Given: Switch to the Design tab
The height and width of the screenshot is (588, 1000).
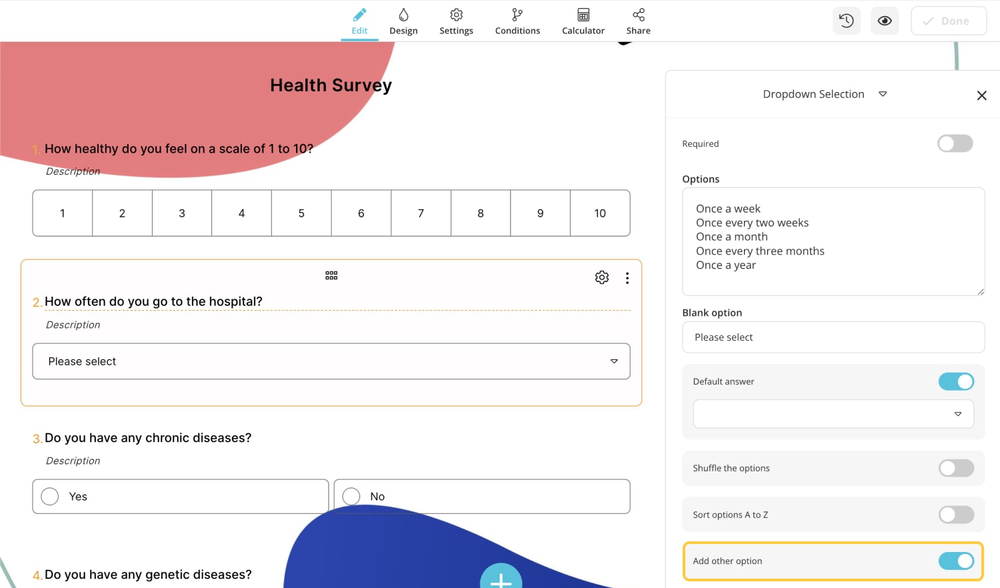Looking at the screenshot, I should point(403,21).
